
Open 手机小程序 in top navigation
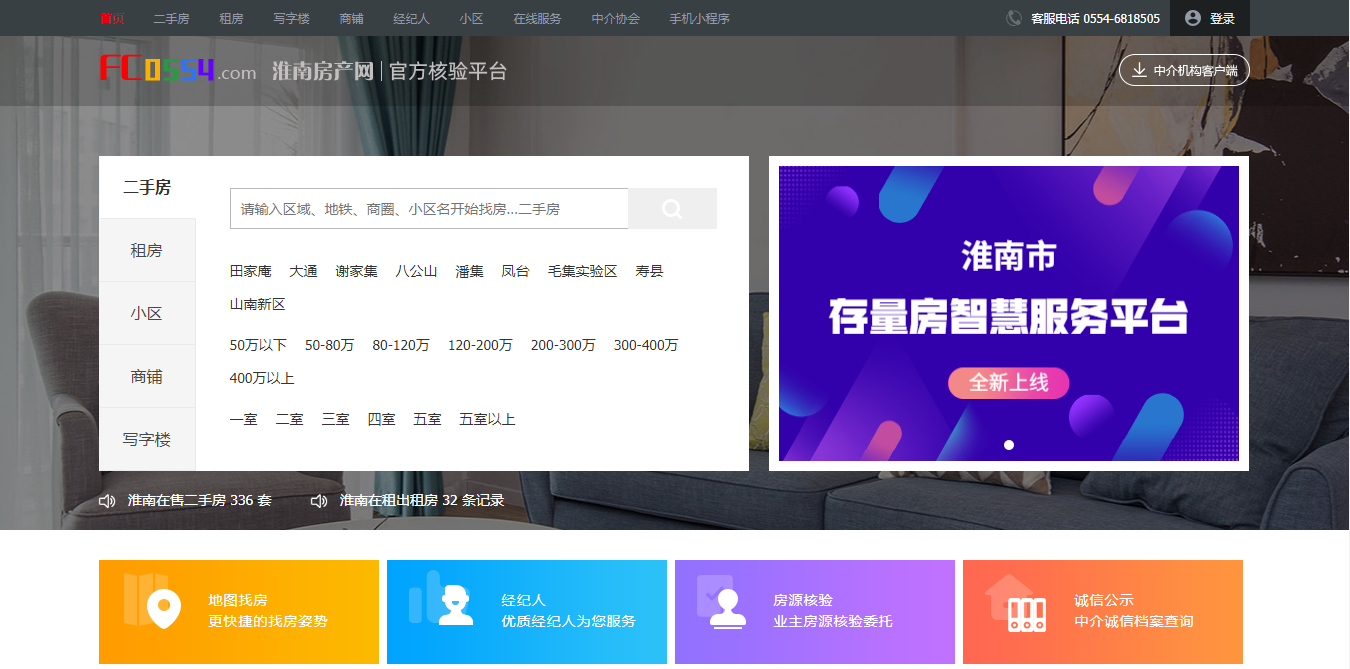(x=699, y=18)
